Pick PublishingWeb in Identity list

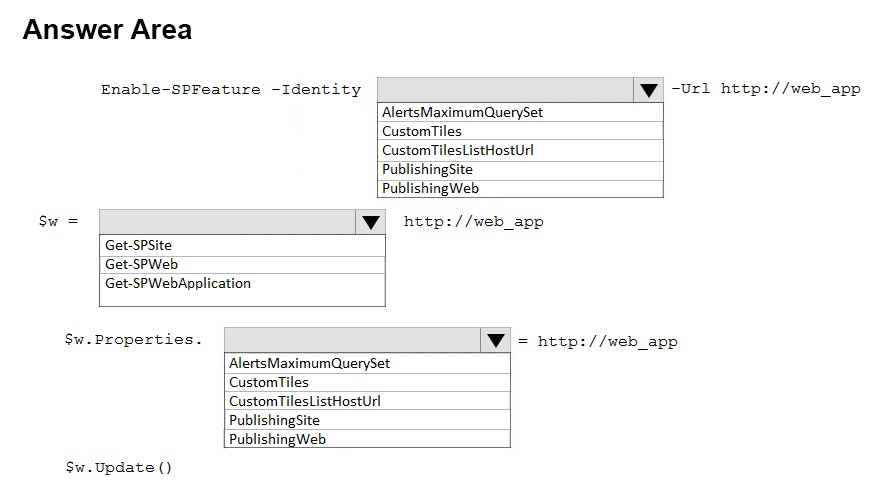(x=430, y=188)
